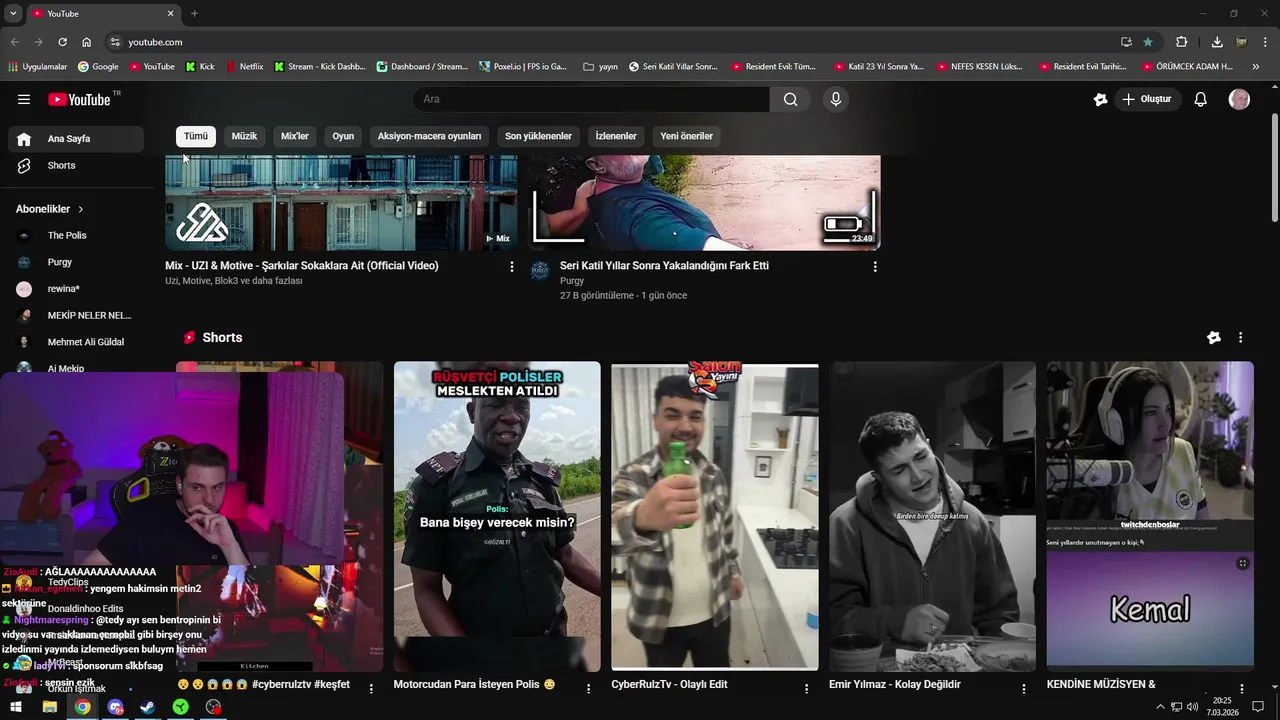Open Kick bookmark
The image size is (1280, 720).
(x=200, y=67)
